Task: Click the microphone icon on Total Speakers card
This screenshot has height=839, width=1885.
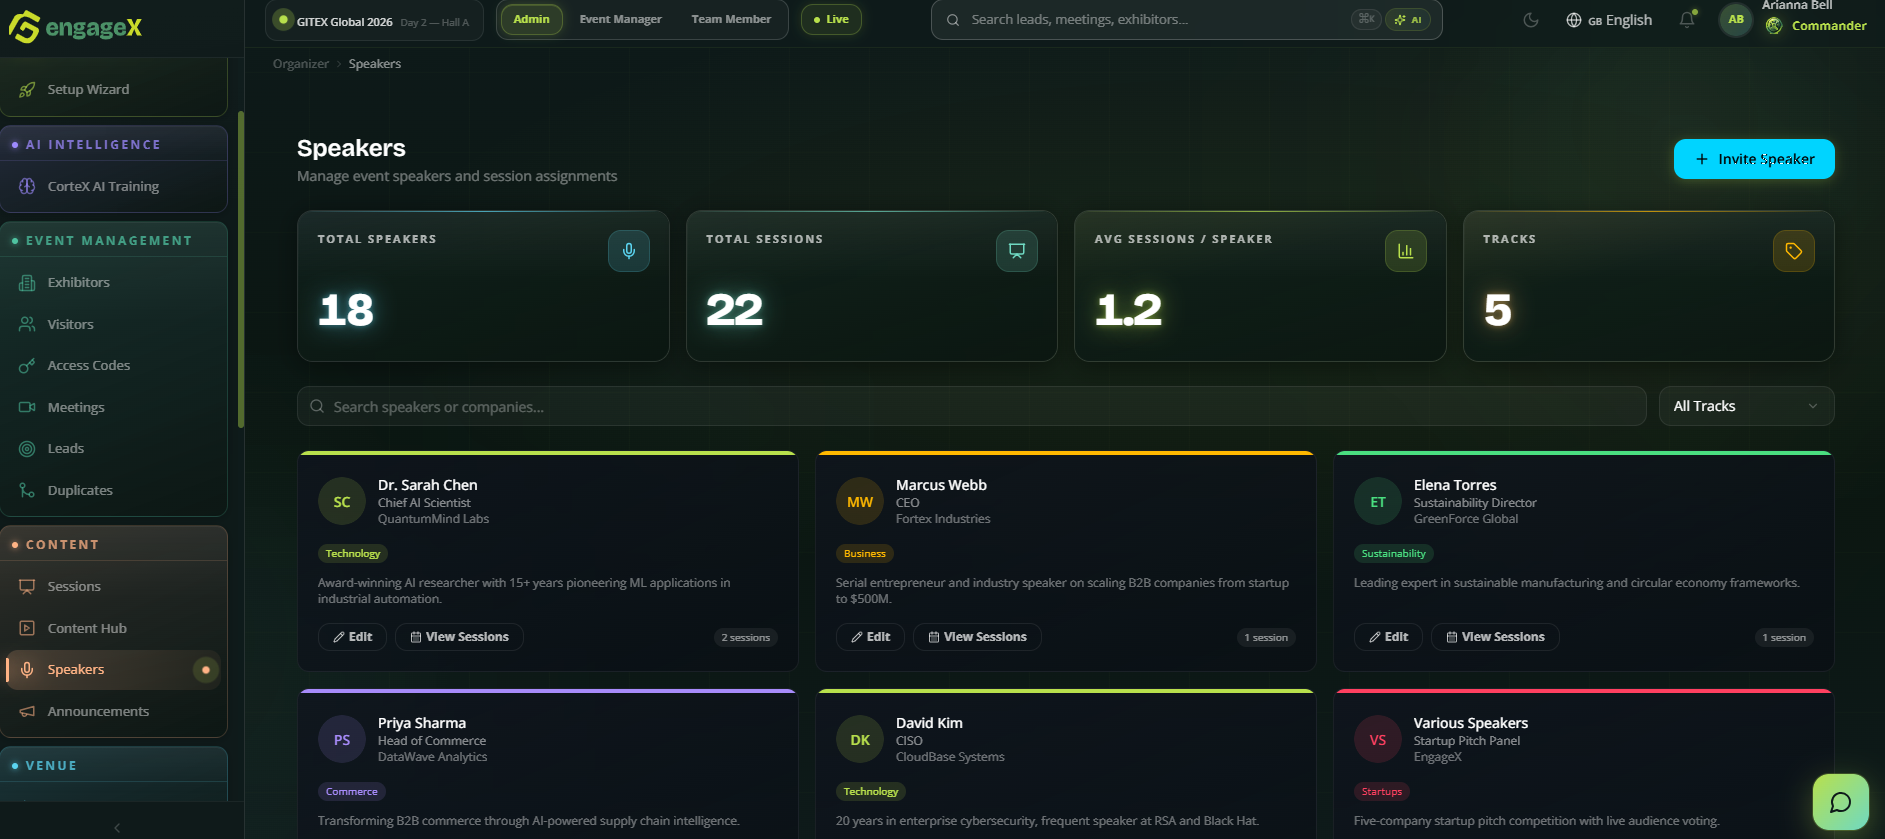Action: (x=629, y=251)
